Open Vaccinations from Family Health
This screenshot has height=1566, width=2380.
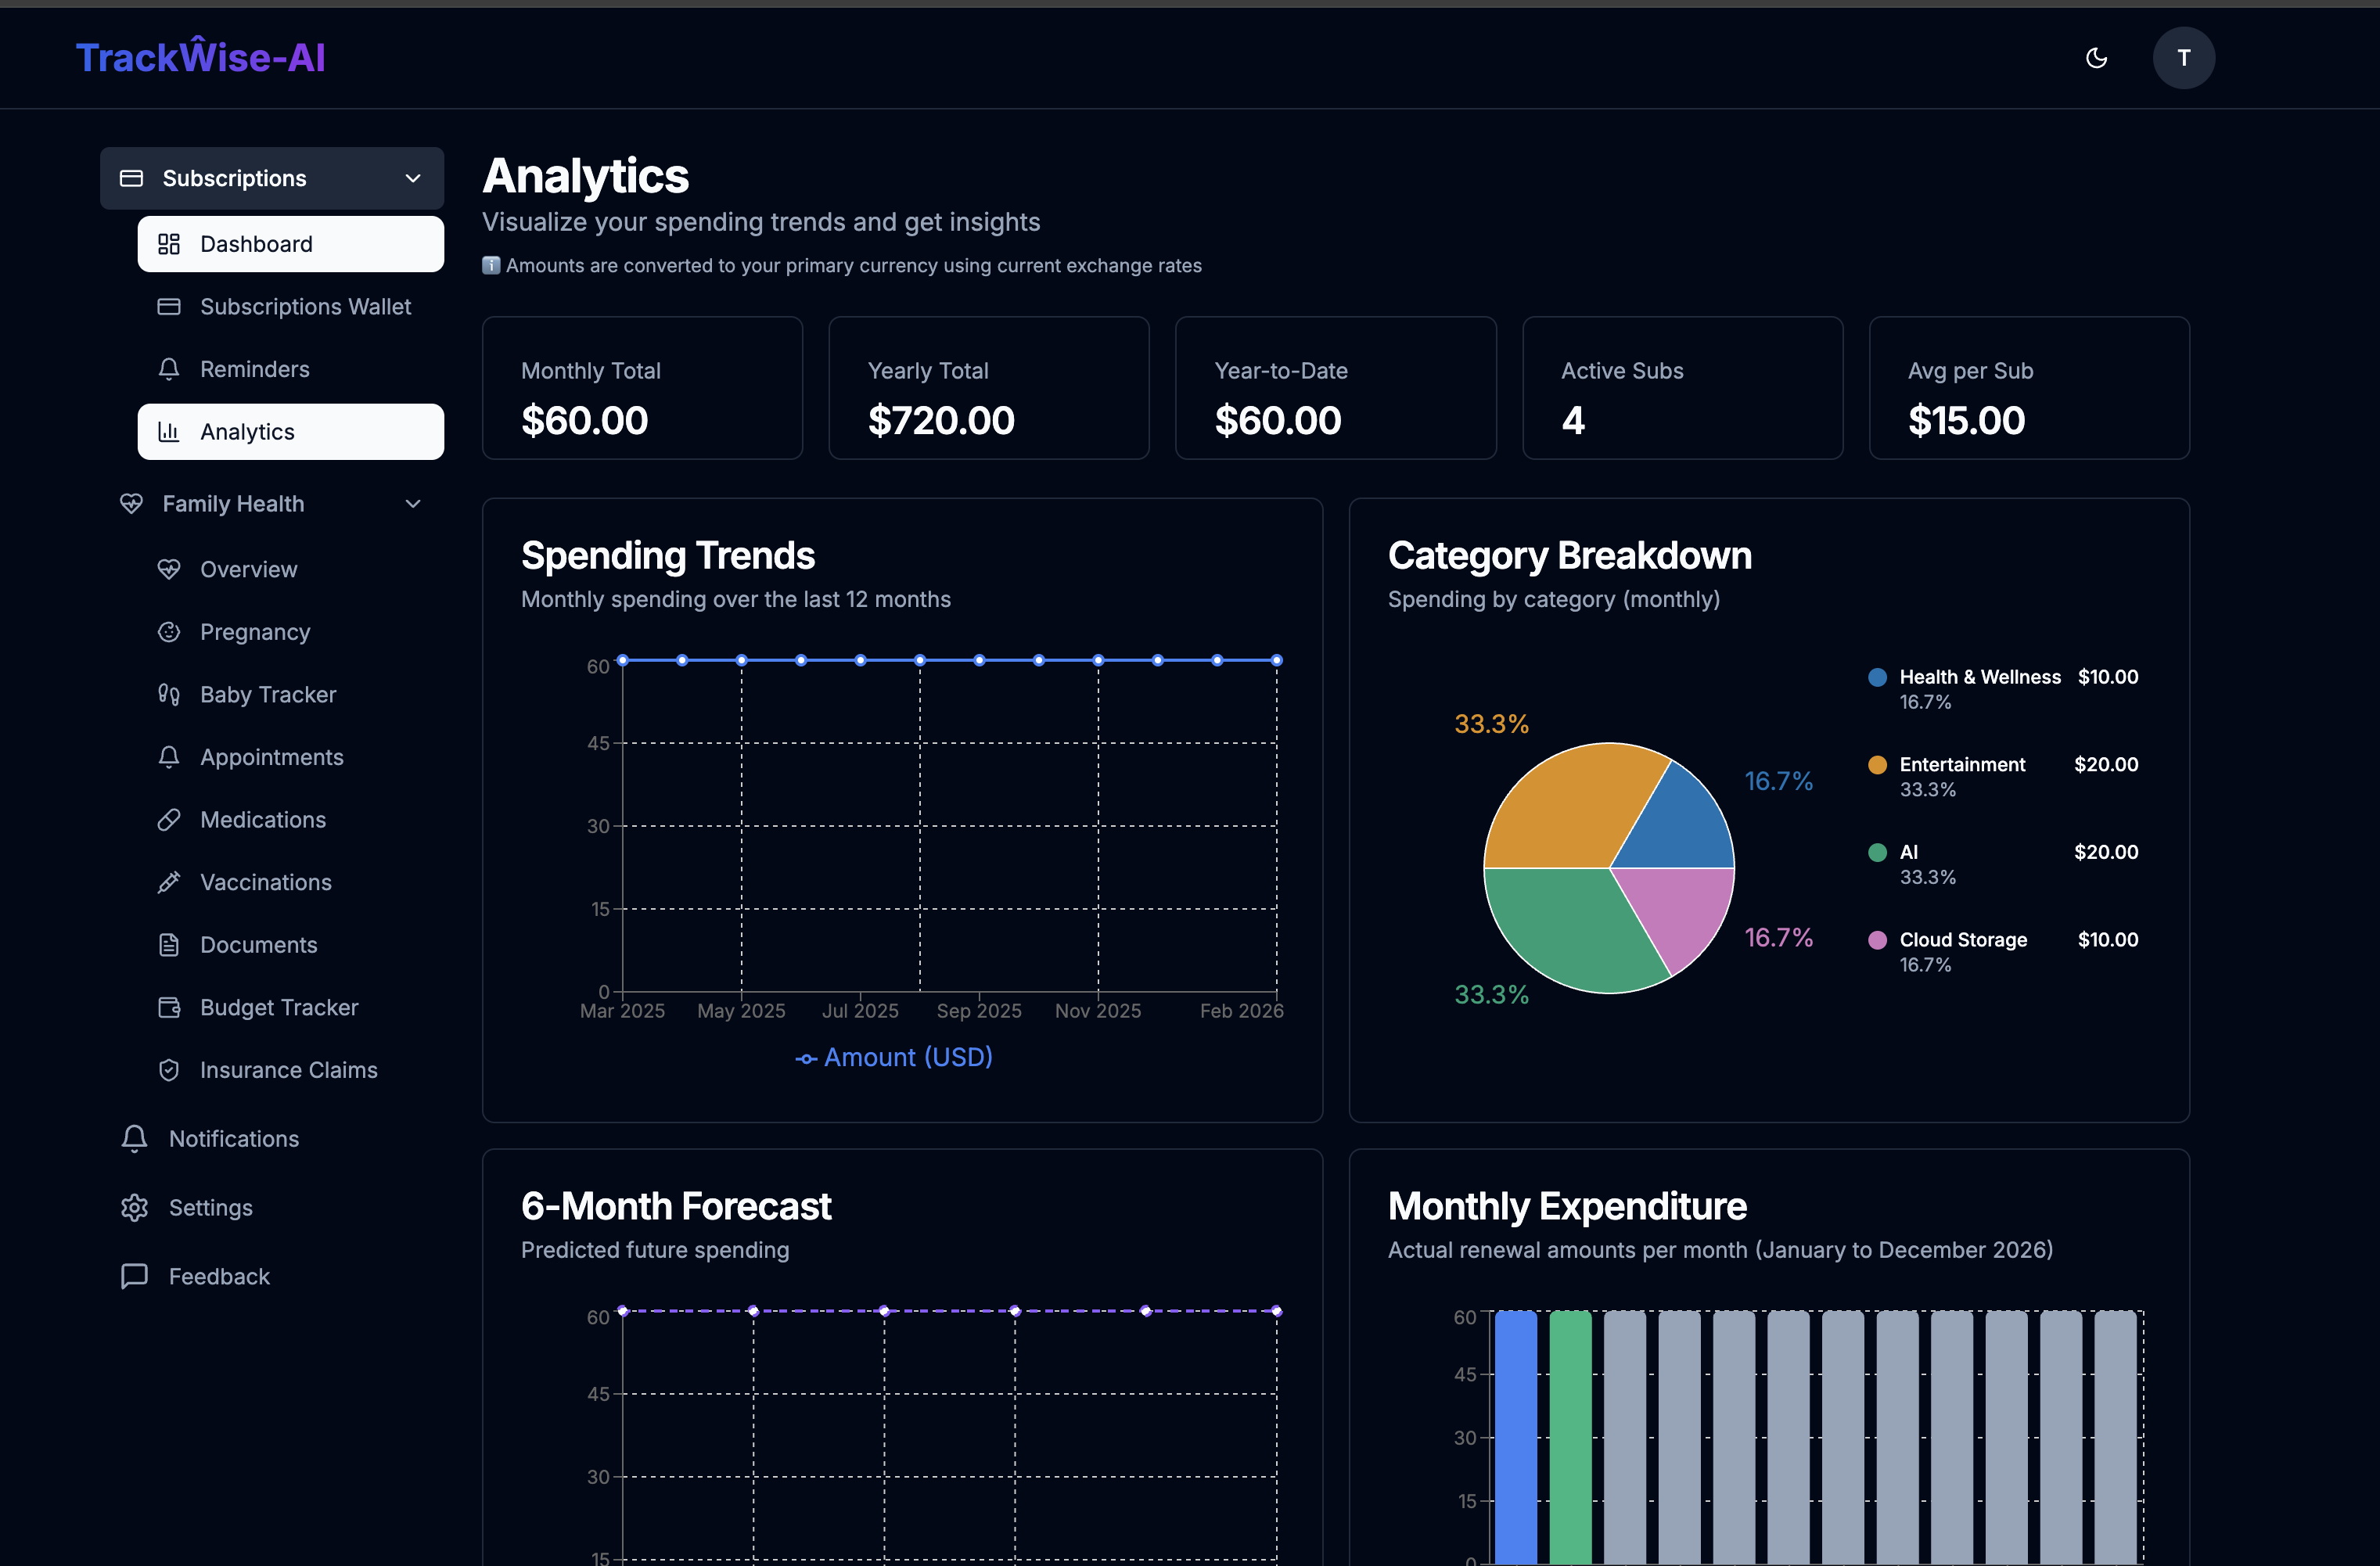pos(265,882)
